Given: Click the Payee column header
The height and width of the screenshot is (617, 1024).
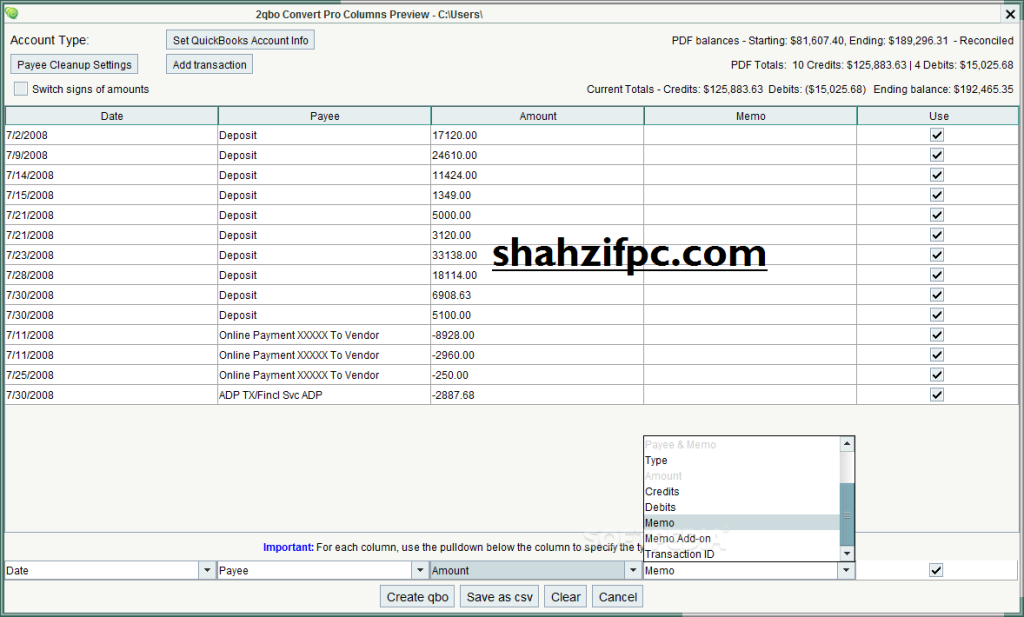Looking at the screenshot, I should coord(324,115).
